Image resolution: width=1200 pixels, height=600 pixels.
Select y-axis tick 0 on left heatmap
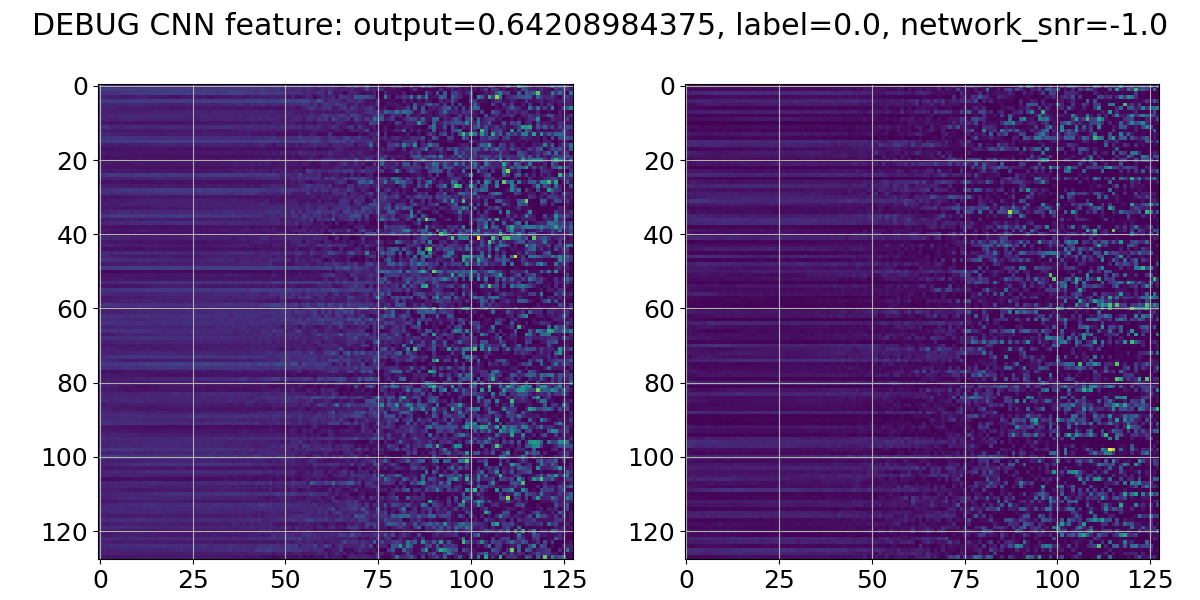tap(80, 87)
